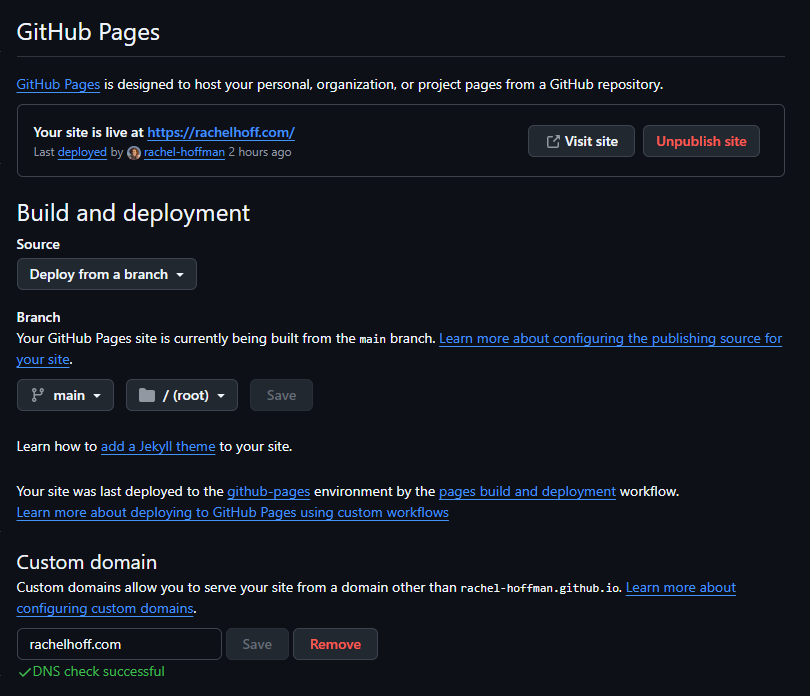Click the rachel-hoffman username link
810x696 pixels.
tap(184, 153)
